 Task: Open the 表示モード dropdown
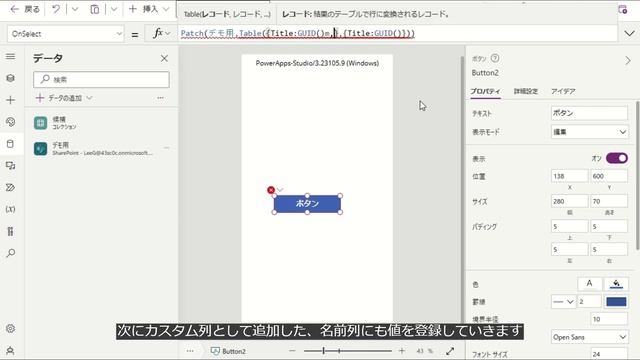(x=589, y=132)
